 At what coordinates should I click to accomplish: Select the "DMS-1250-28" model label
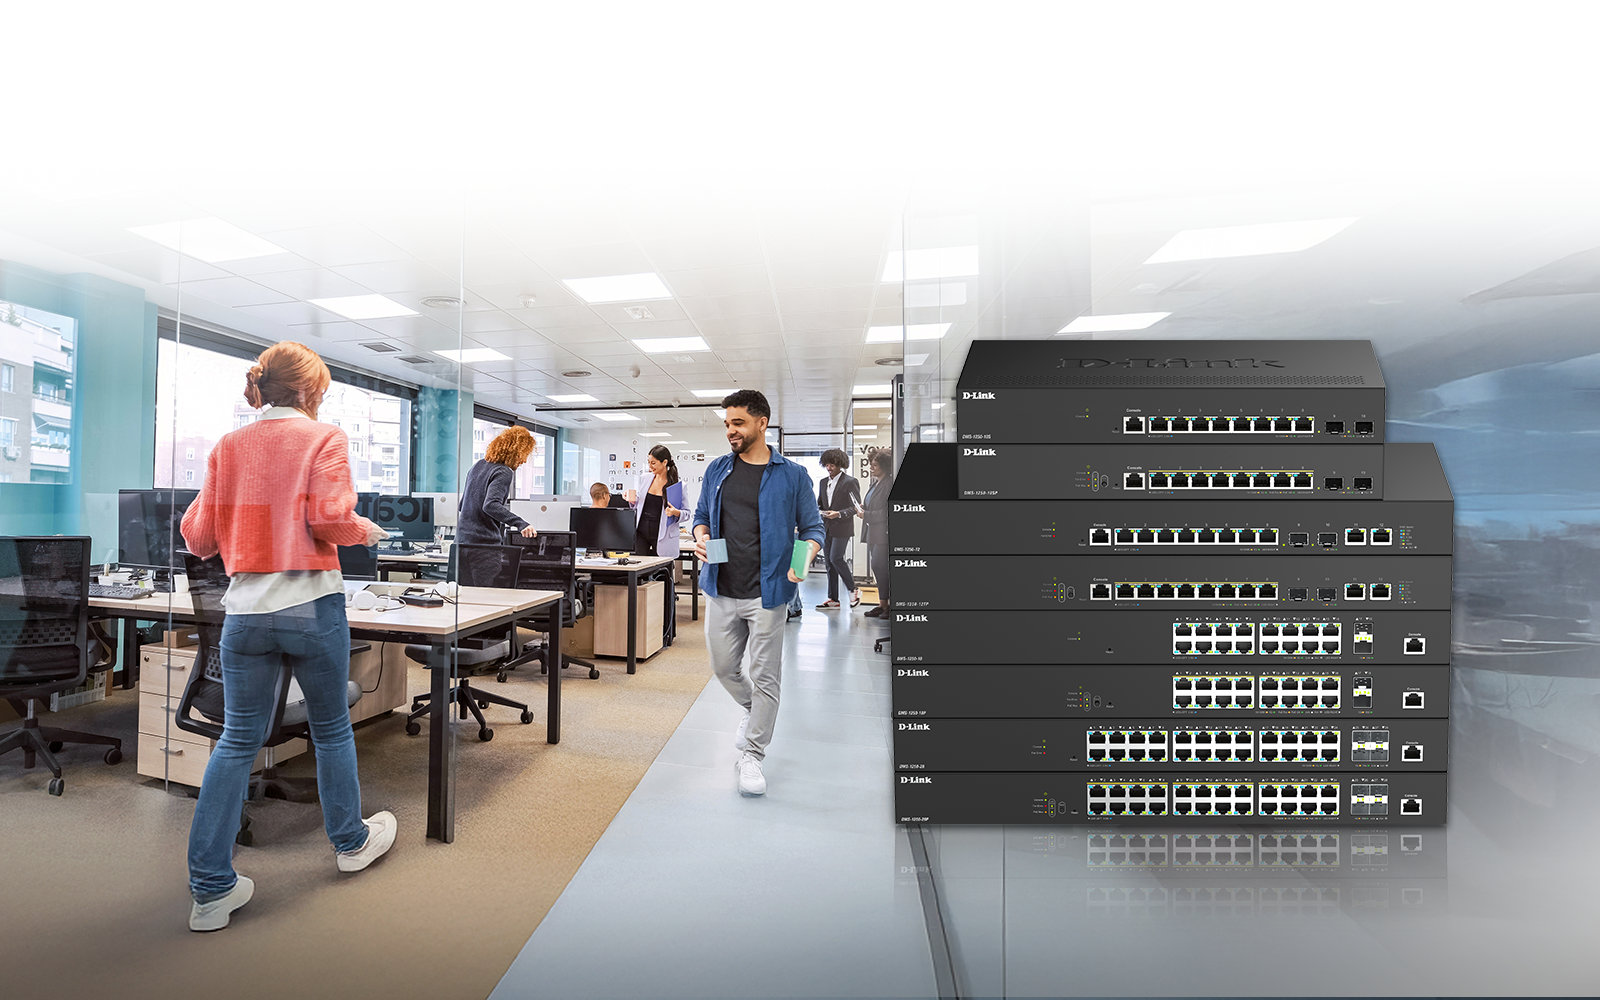[911, 766]
